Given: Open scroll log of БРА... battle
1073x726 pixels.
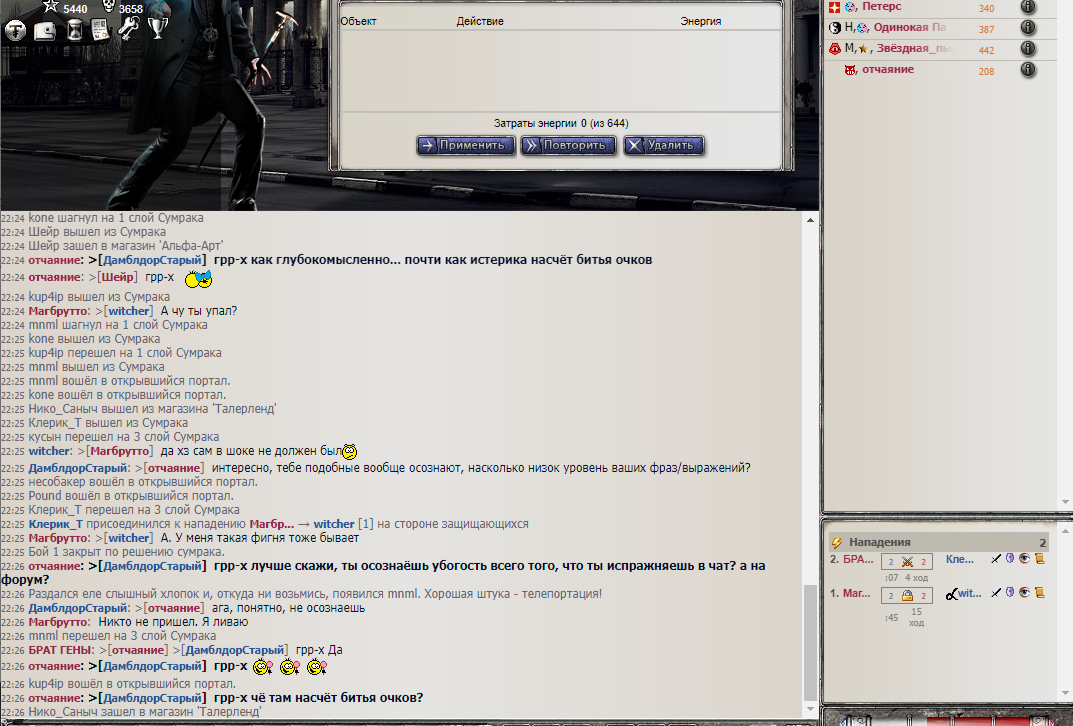Looking at the screenshot, I should pos(1040,558).
